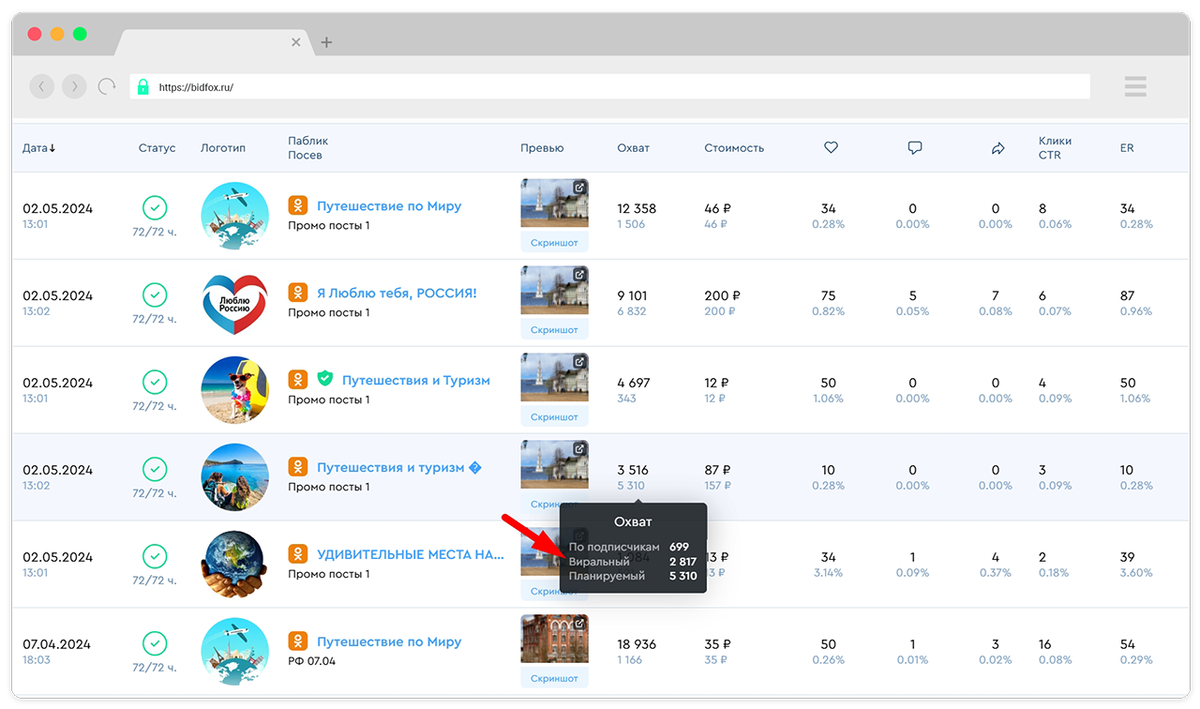Open preview external-link icon in 07.04.2024 row
Viewport: 1200px width, 709px height.
pyautogui.click(x=579, y=623)
